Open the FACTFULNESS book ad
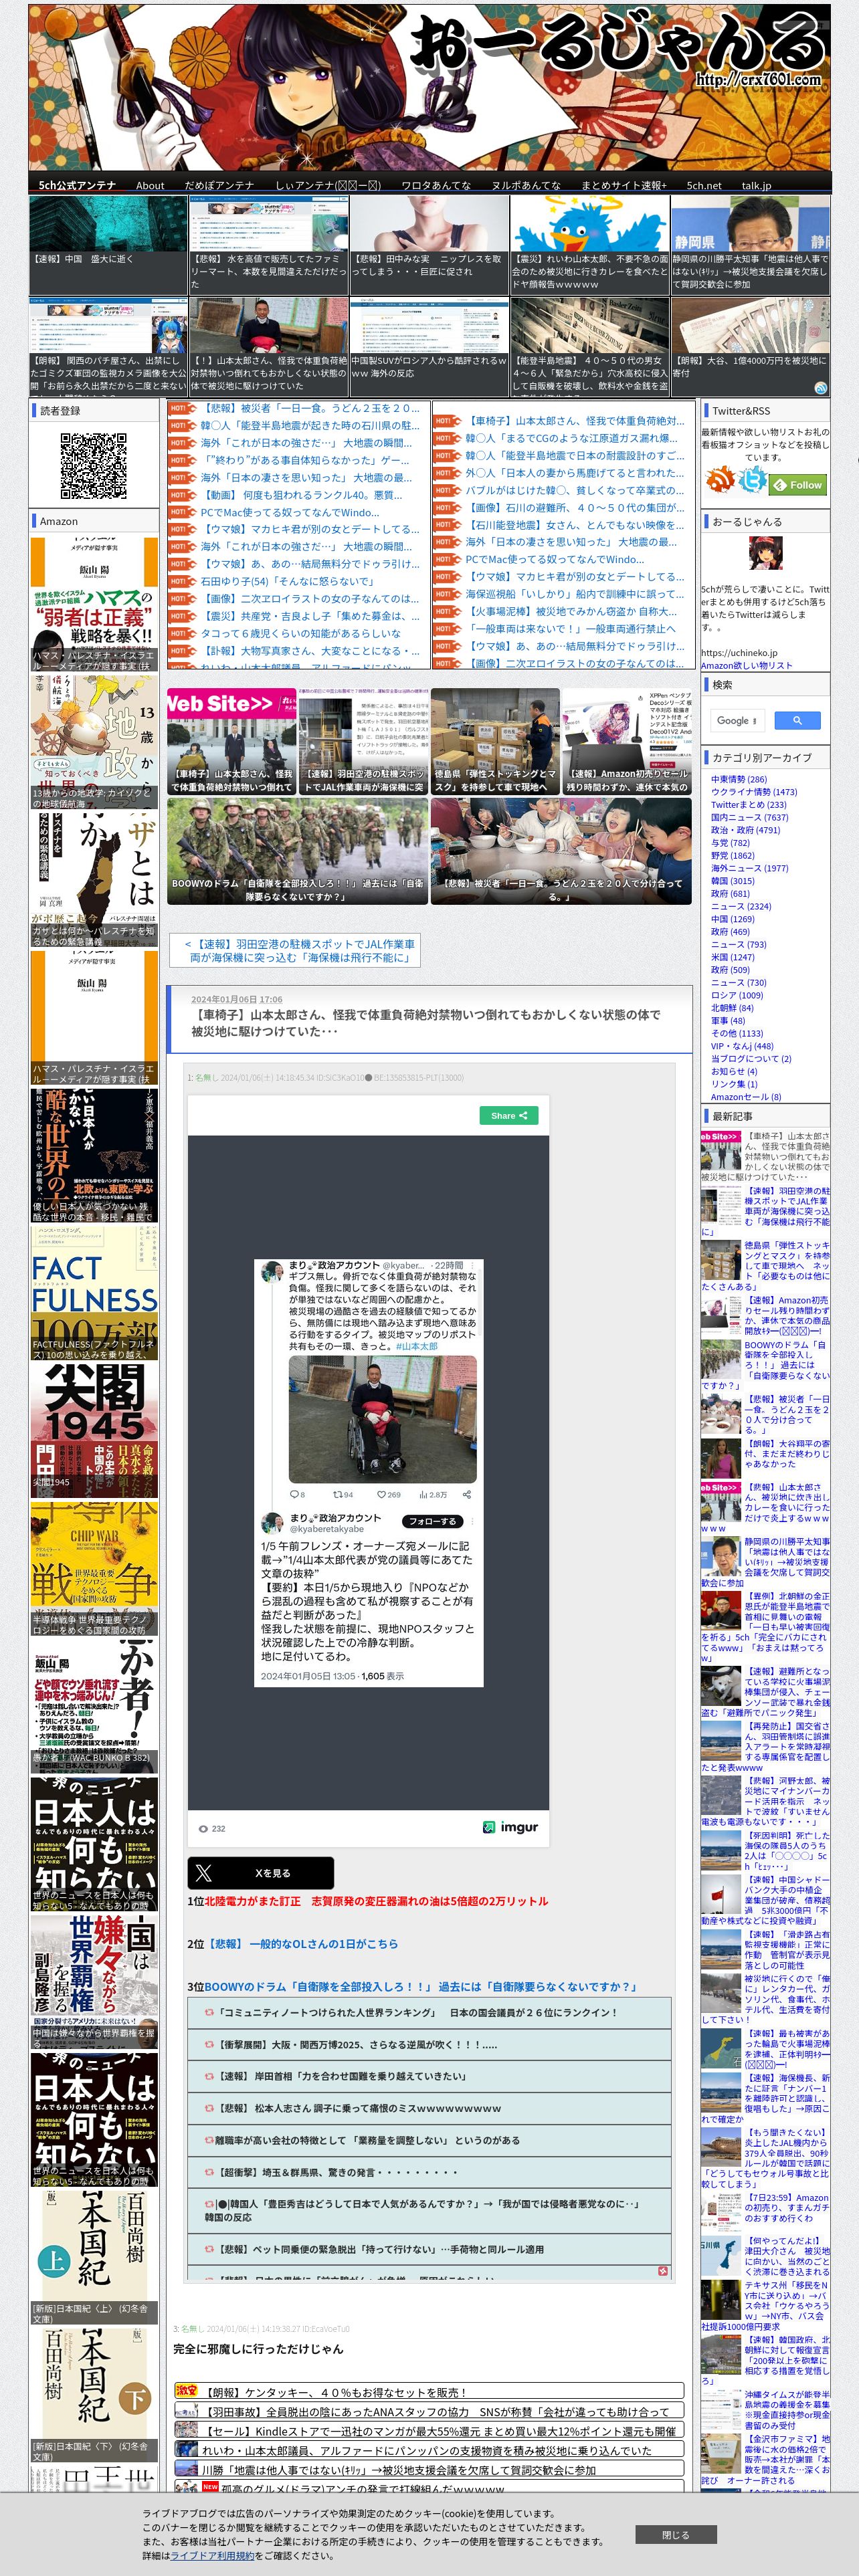The image size is (859, 2576). tap(94, 1294)
